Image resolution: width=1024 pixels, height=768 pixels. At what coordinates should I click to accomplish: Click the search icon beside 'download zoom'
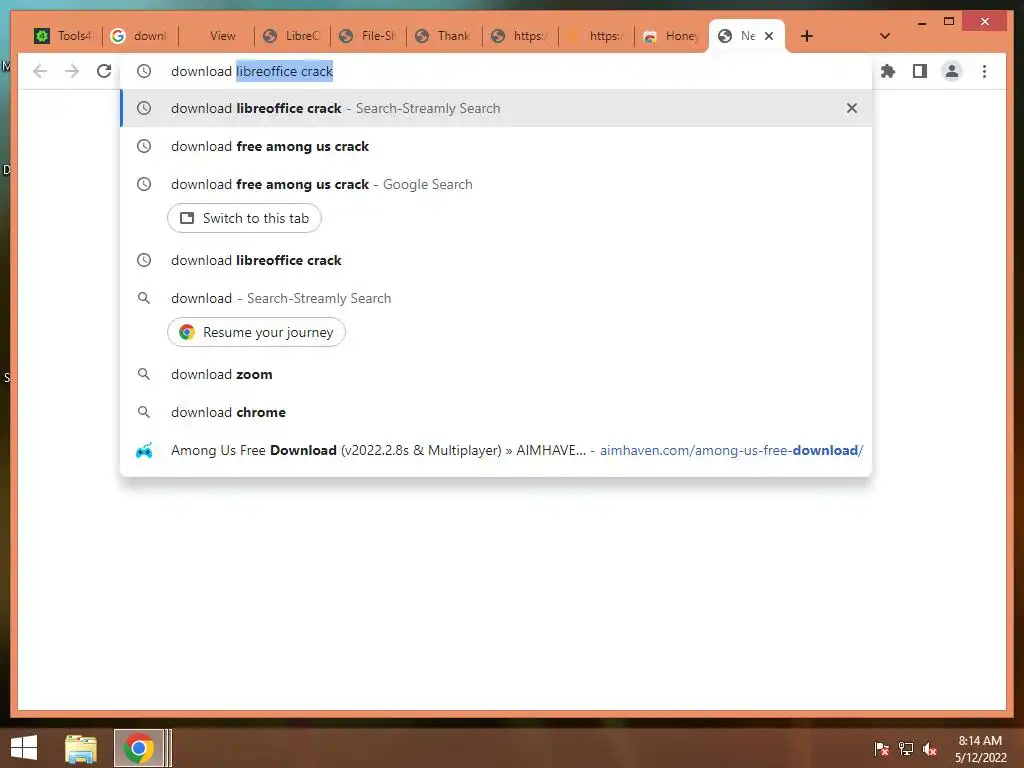[144, 374]
